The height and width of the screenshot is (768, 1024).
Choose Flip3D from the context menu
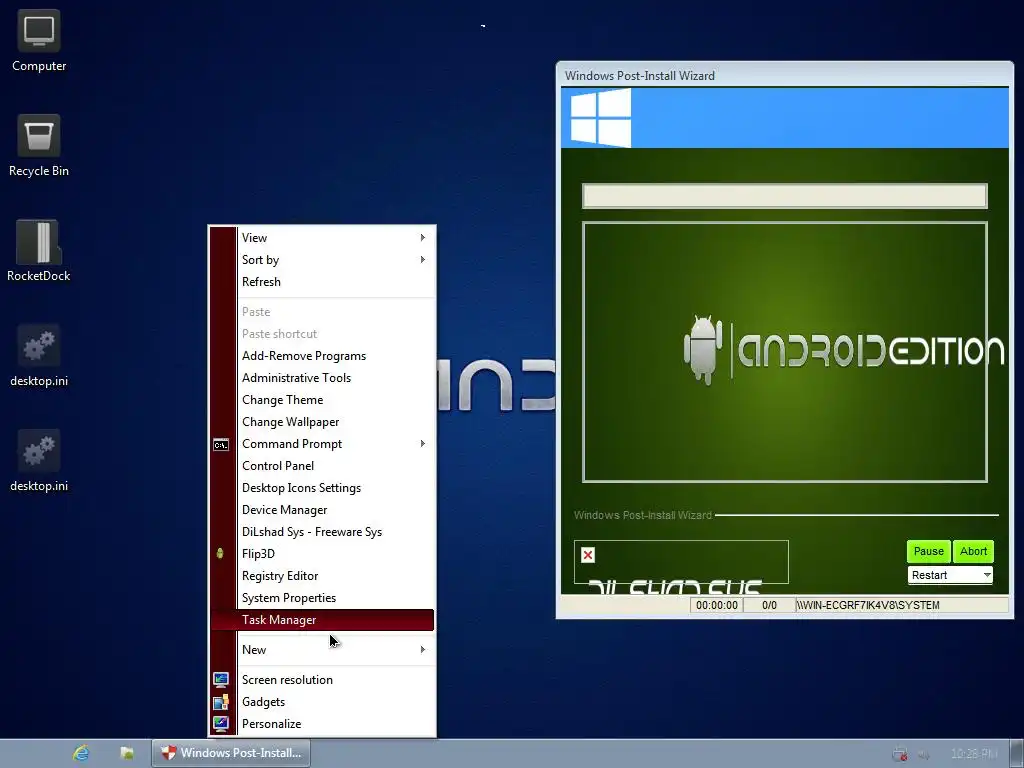click(x=323, y=554)
